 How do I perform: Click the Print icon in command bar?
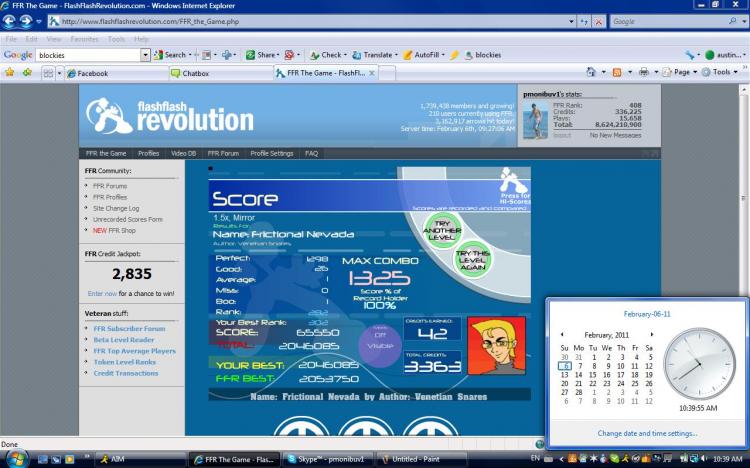644,72
